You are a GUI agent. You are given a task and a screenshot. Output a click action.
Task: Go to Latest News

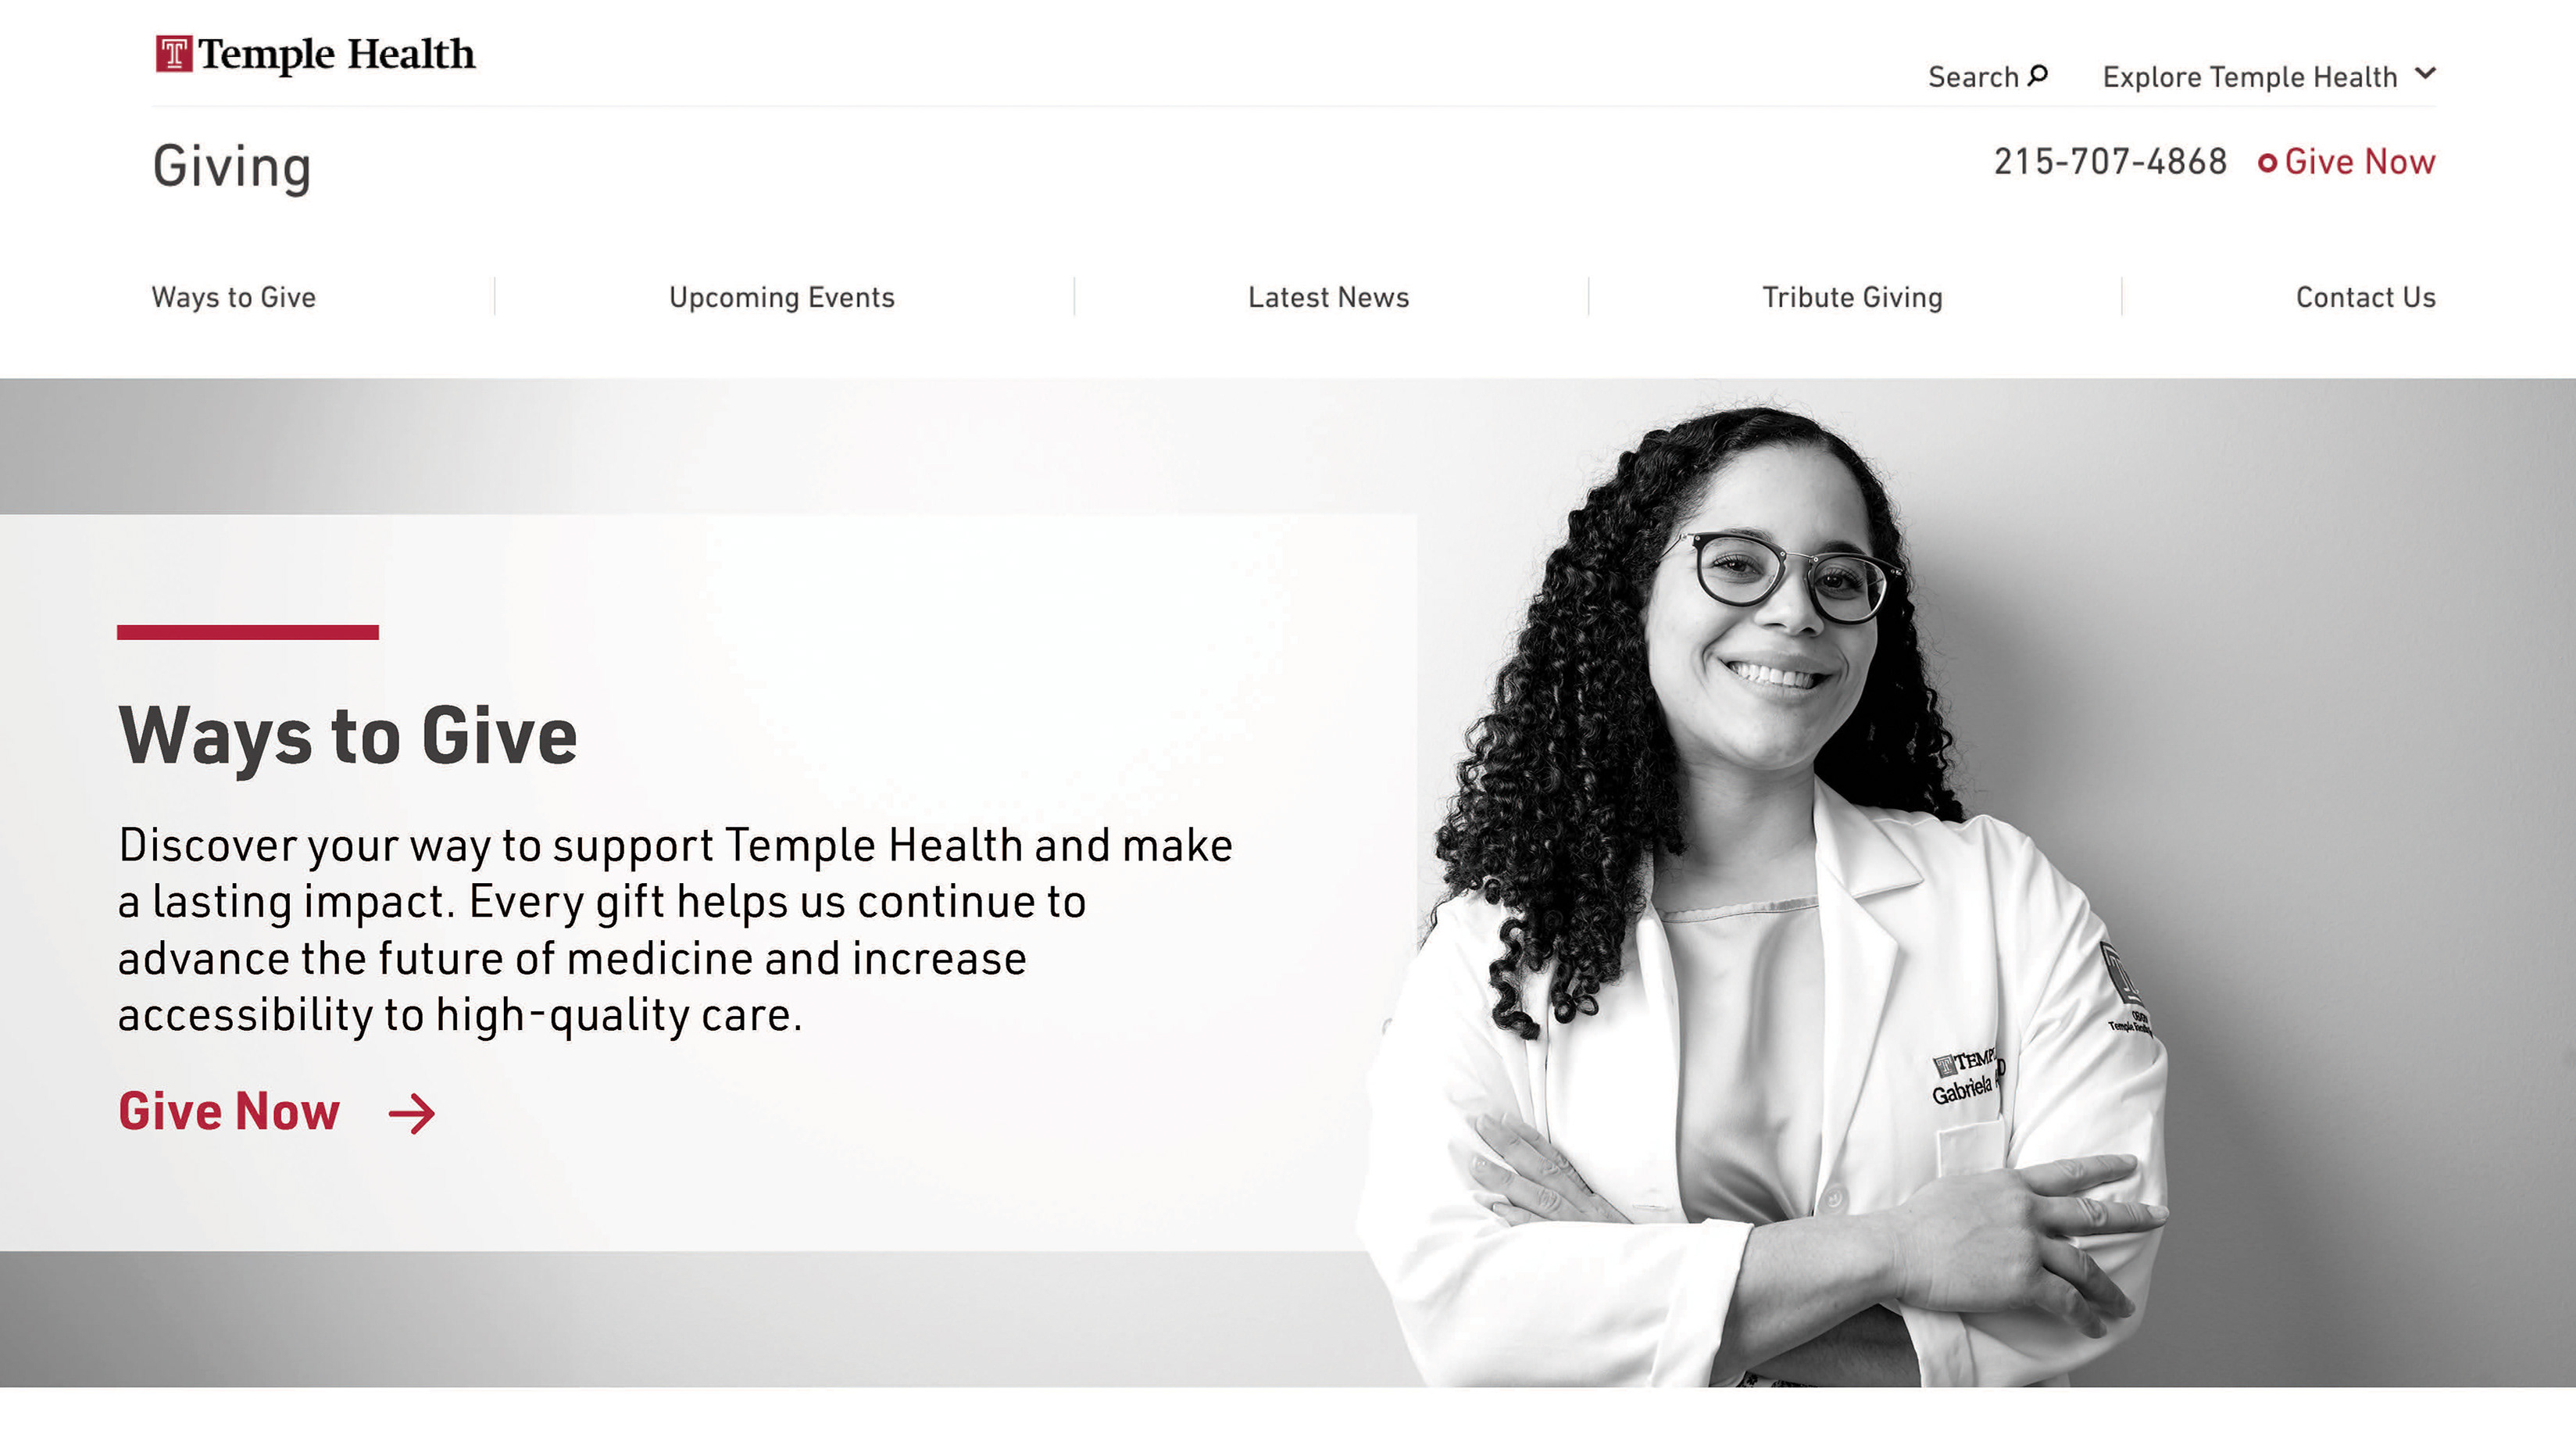[x=1328, y=297]
